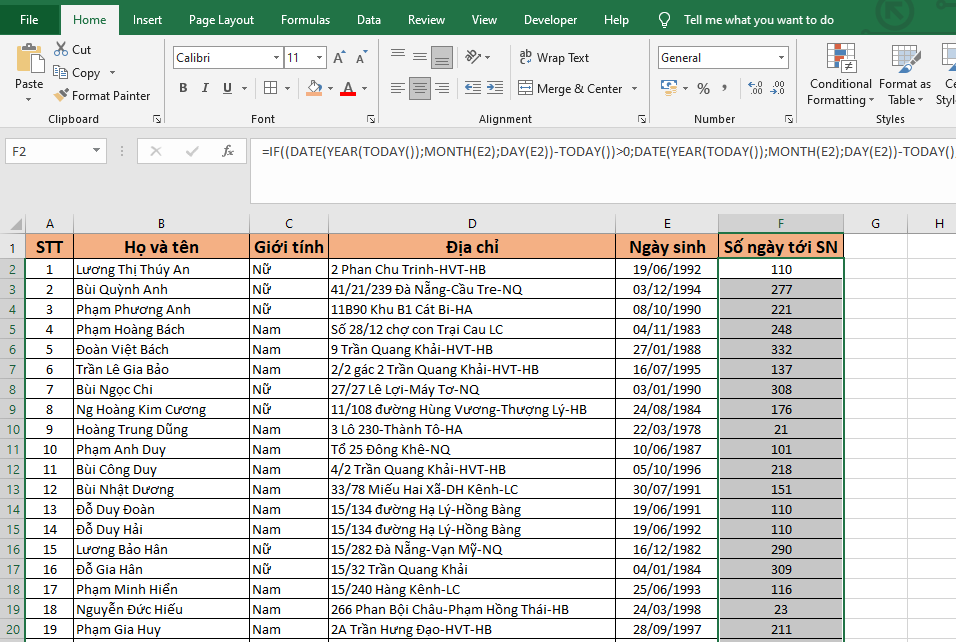Open the General number format dropdown
Viewport: 956px width, 642px height.
click(782, 58)
